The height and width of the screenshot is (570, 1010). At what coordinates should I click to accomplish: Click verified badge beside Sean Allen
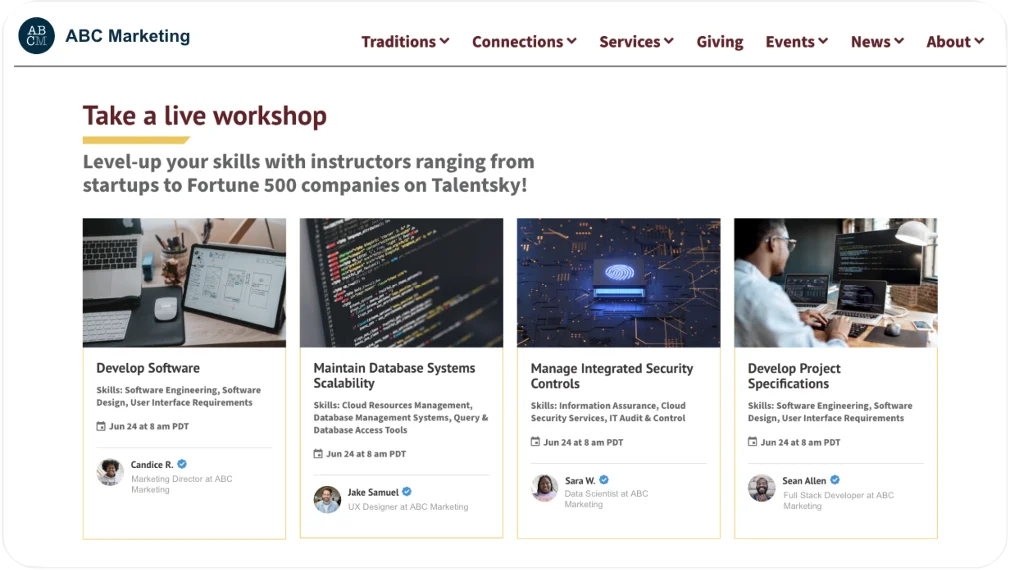point(835,480)
